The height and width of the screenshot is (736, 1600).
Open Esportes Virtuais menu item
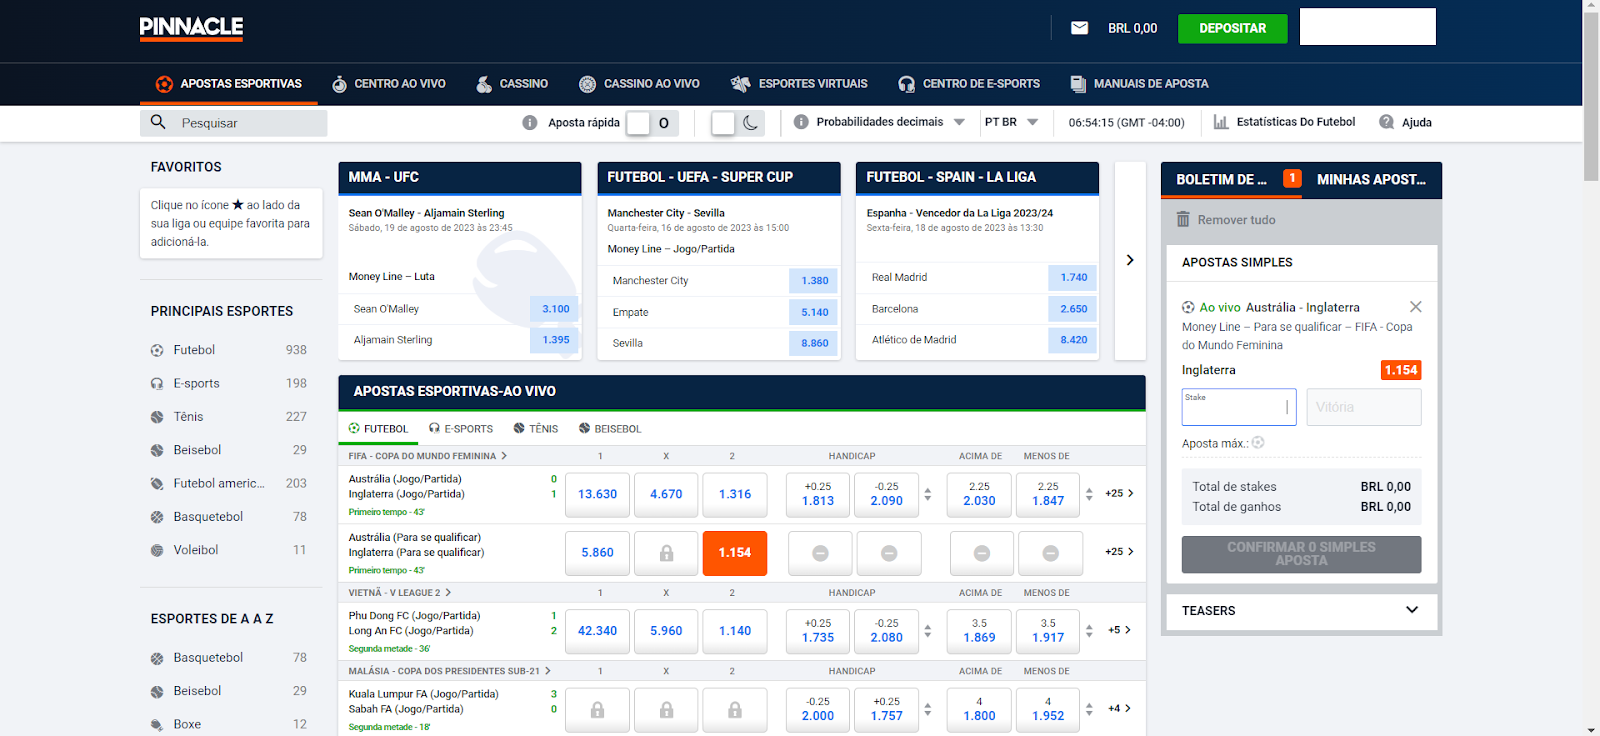click(799, 84)
